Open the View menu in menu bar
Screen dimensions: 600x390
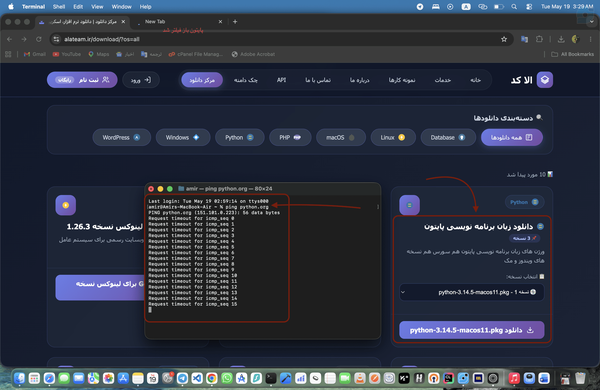pyautogui.click(x=97, y=7)
